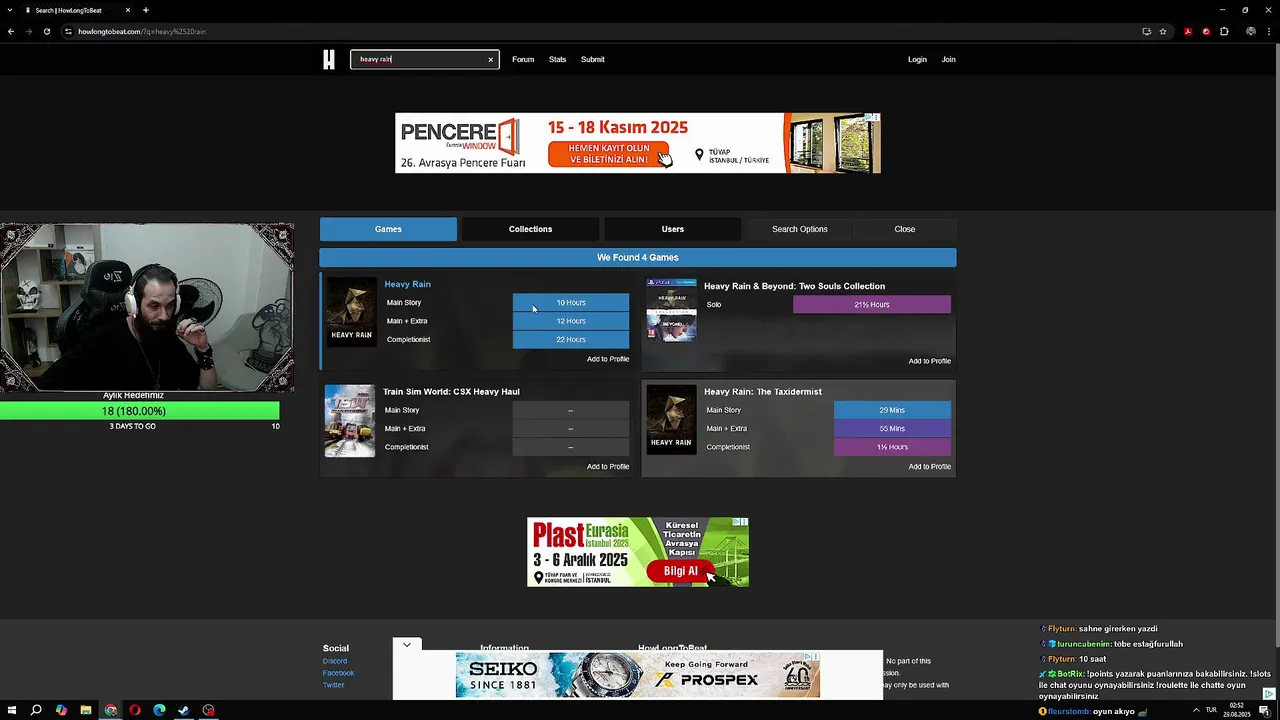Open Heavy Rain & Beyond: Two Souls Collection title

pyautogui.click(x=794, y=286)
